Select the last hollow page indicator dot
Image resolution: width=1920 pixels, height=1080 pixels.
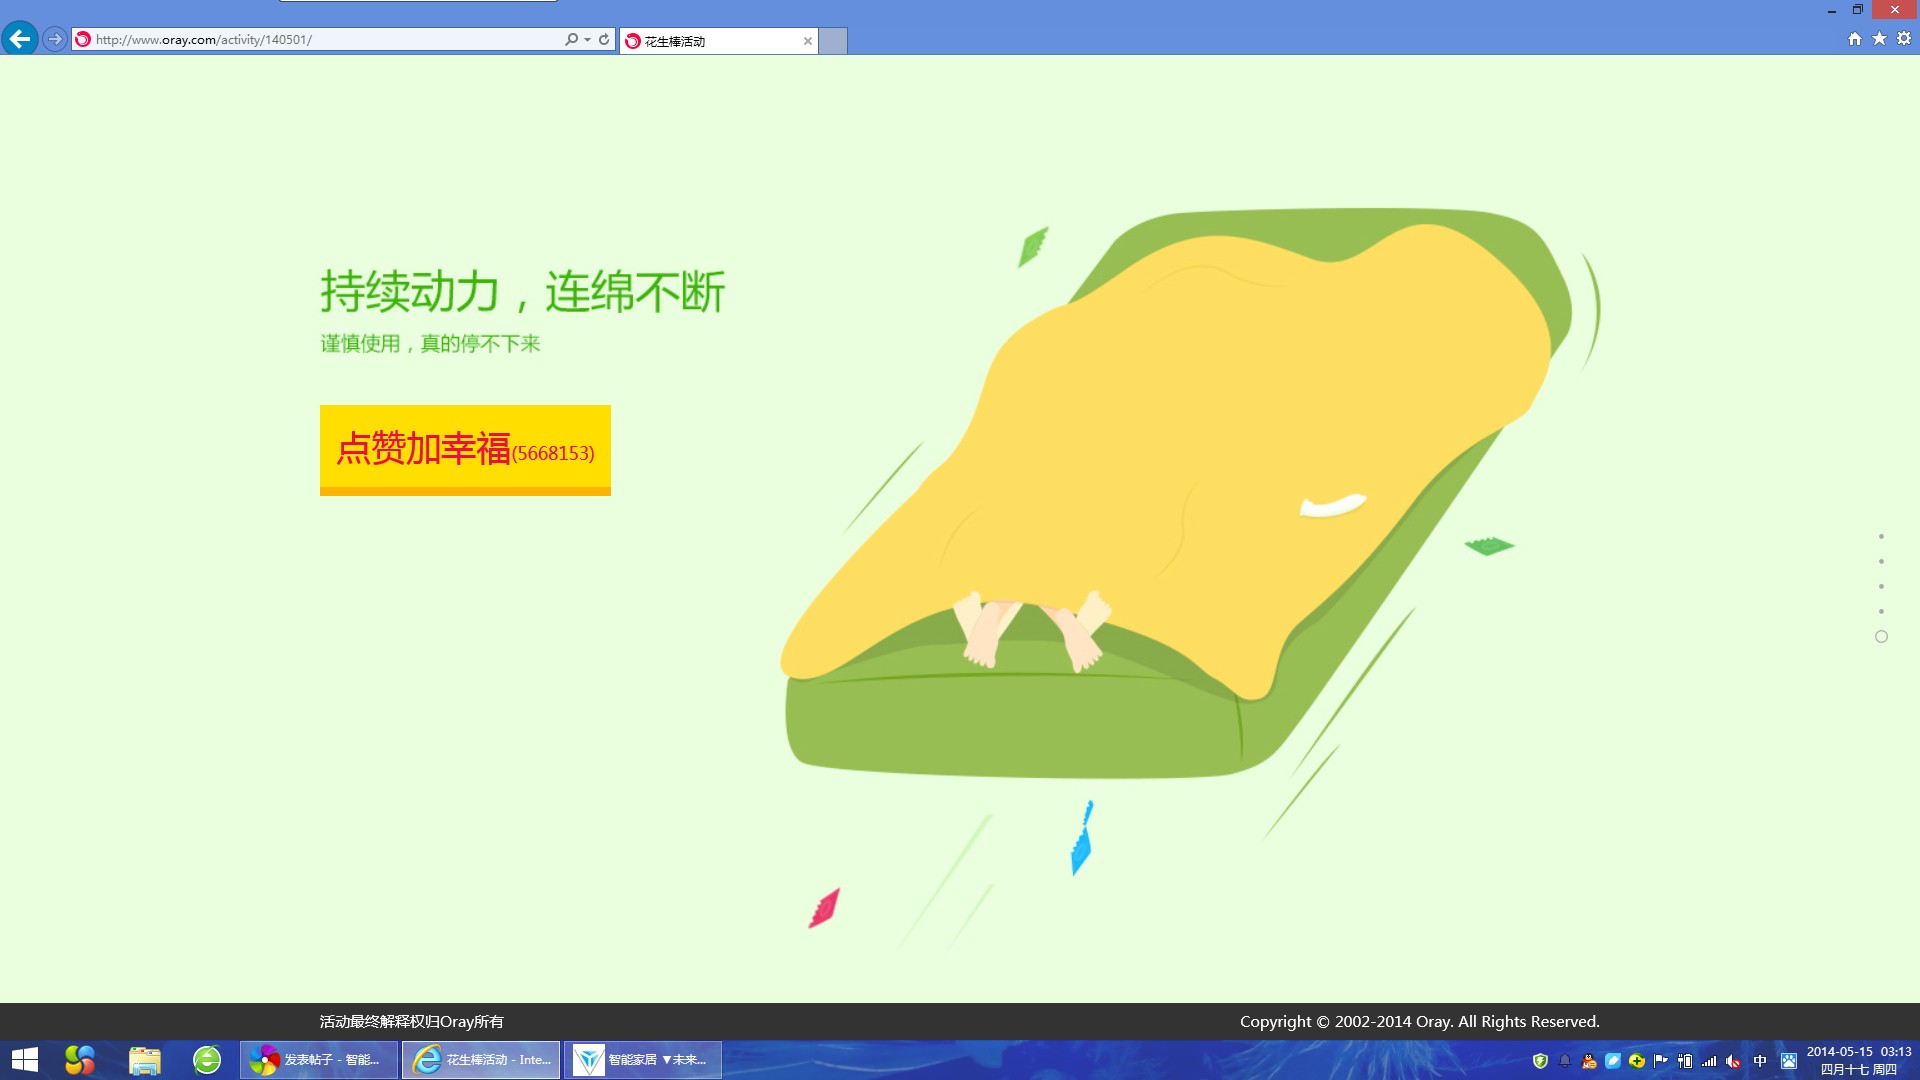tap(1881, 637)
